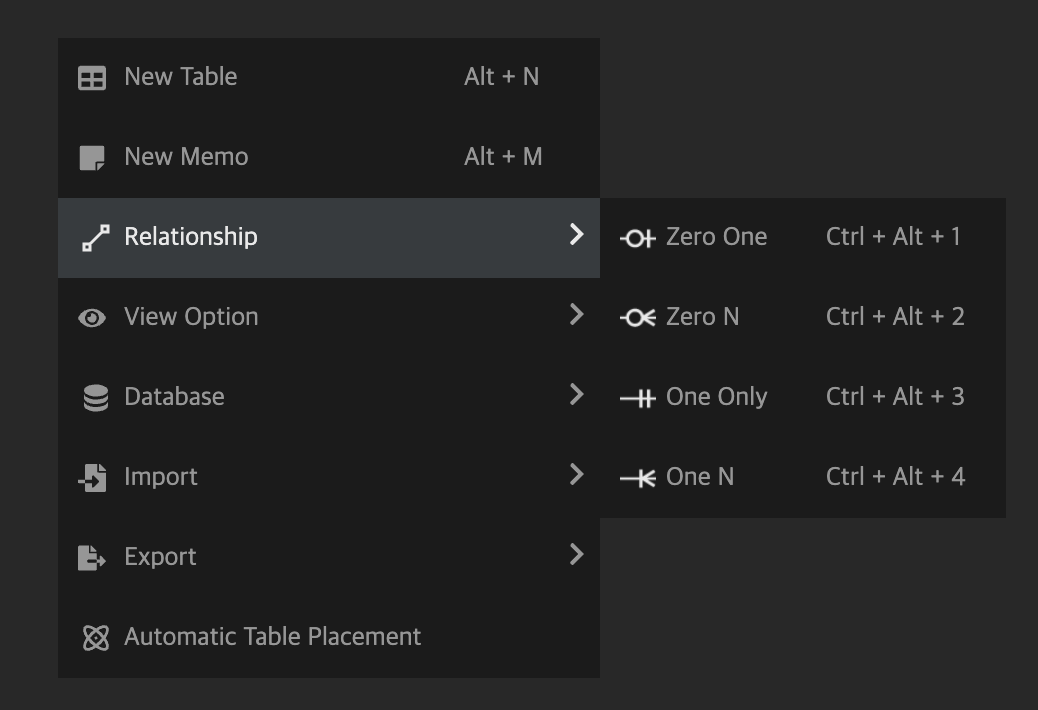Expand the Database submenu chevron
Viewport: 1038px width, 710px height.
[576, 395]
